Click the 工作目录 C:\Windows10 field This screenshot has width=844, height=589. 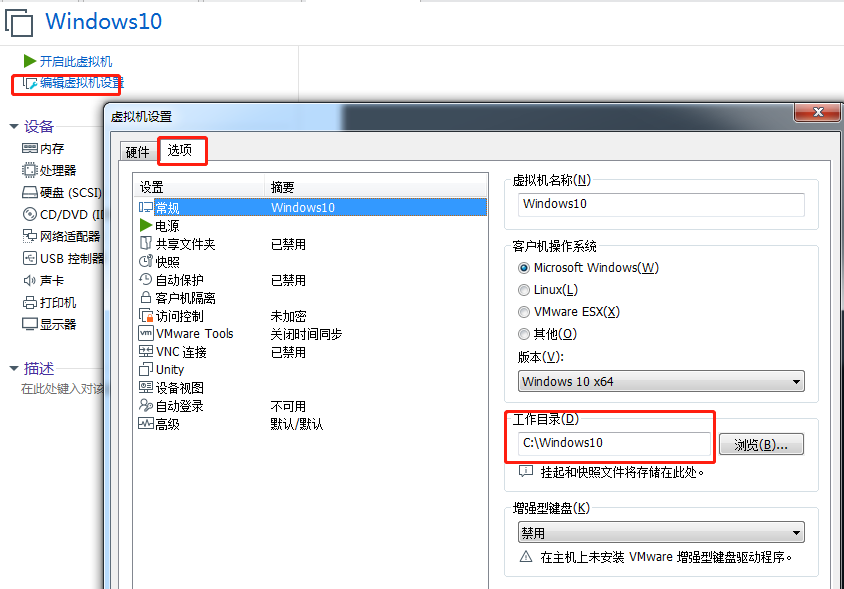(x=614, y=444)
